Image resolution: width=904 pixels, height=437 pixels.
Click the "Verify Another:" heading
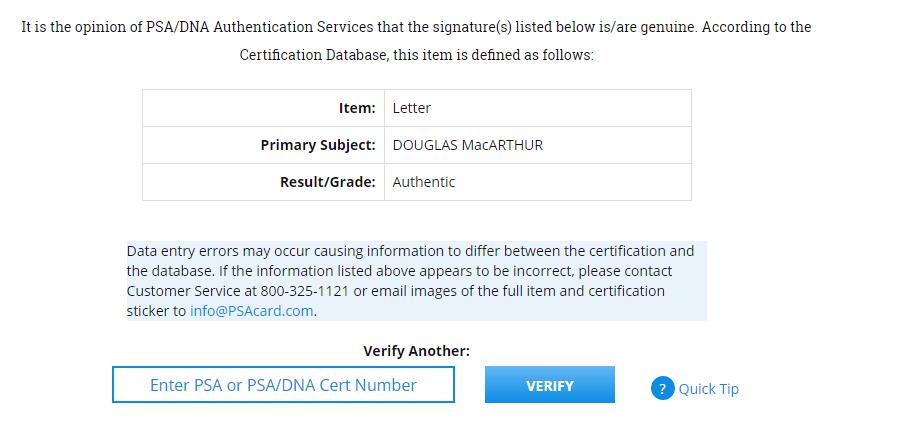coord(416,351)
